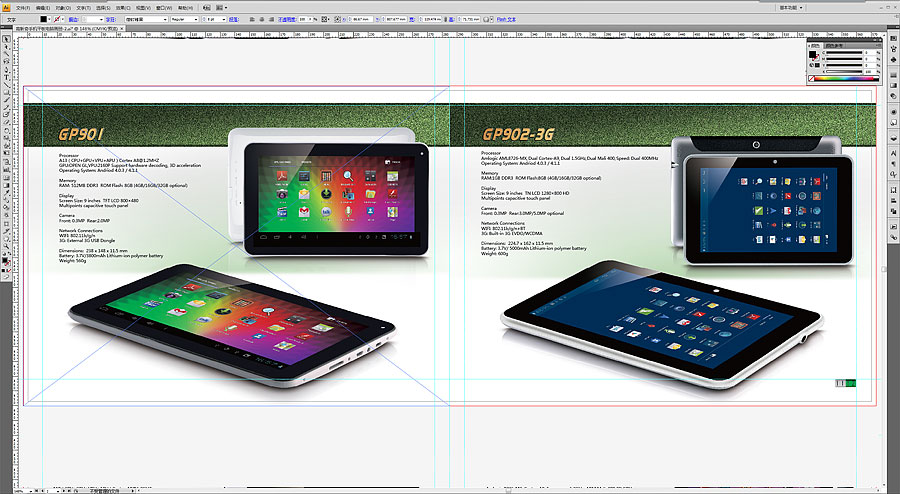This screenshot has height=494, width=900.
Task: Click the Flash 文本 link
Action: [507, 19]
